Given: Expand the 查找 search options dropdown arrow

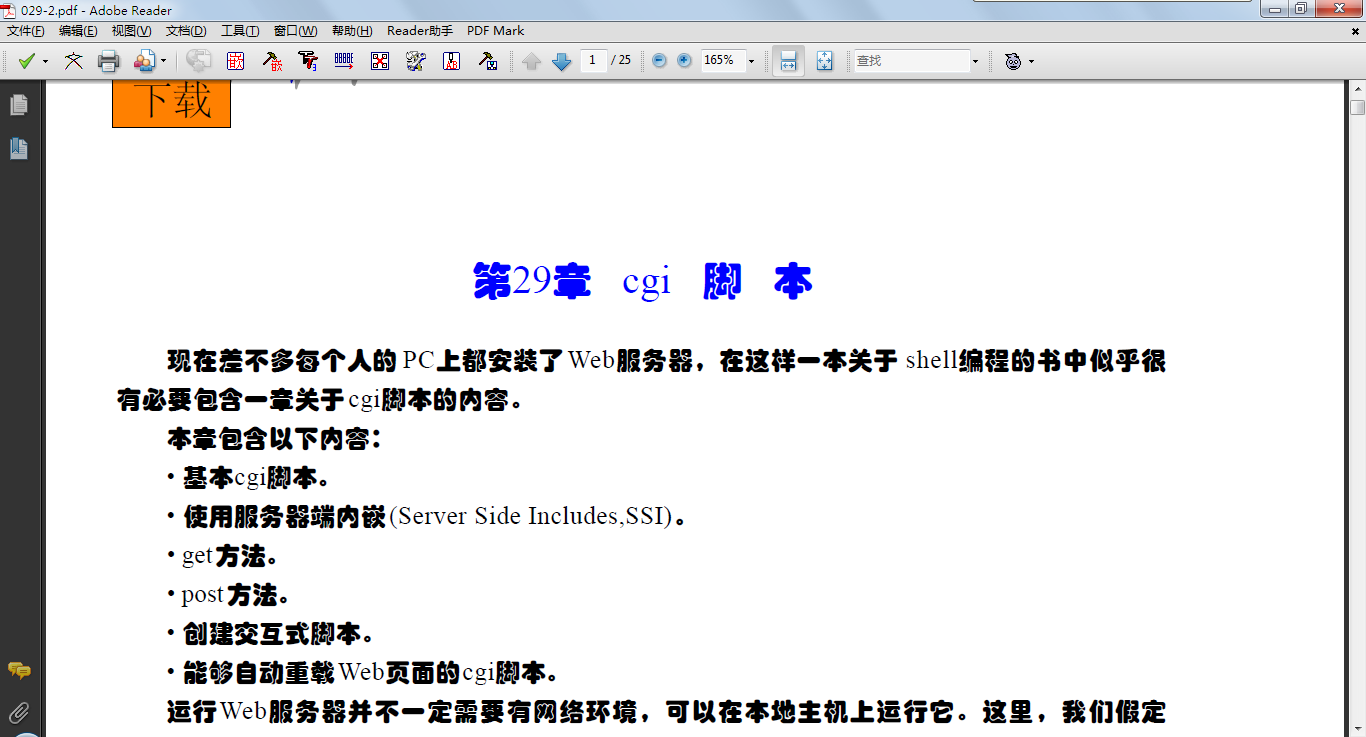Looking at the screenshot, I should tap(975, 61).
